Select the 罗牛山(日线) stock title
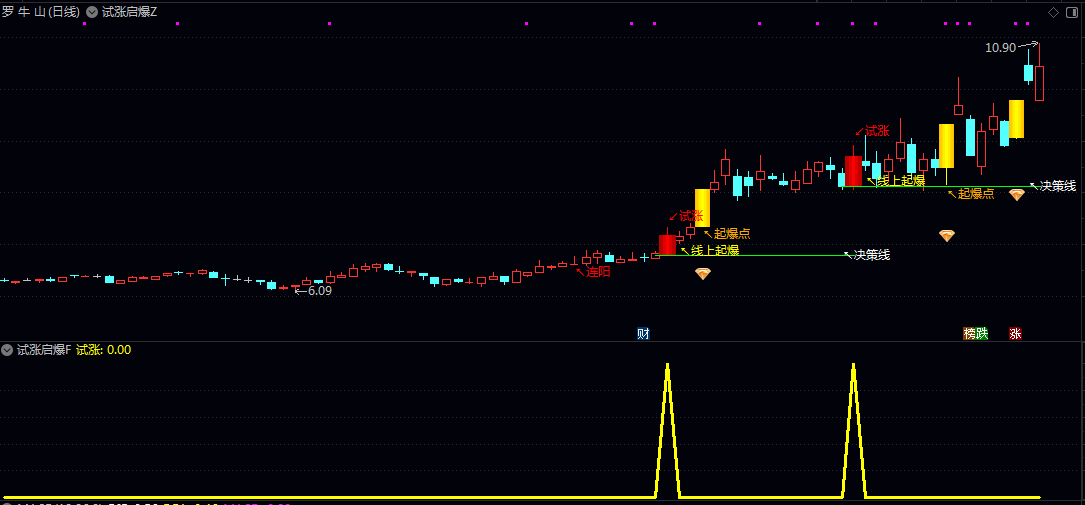This screenshot has width=1085, height=505. (41, 12)
